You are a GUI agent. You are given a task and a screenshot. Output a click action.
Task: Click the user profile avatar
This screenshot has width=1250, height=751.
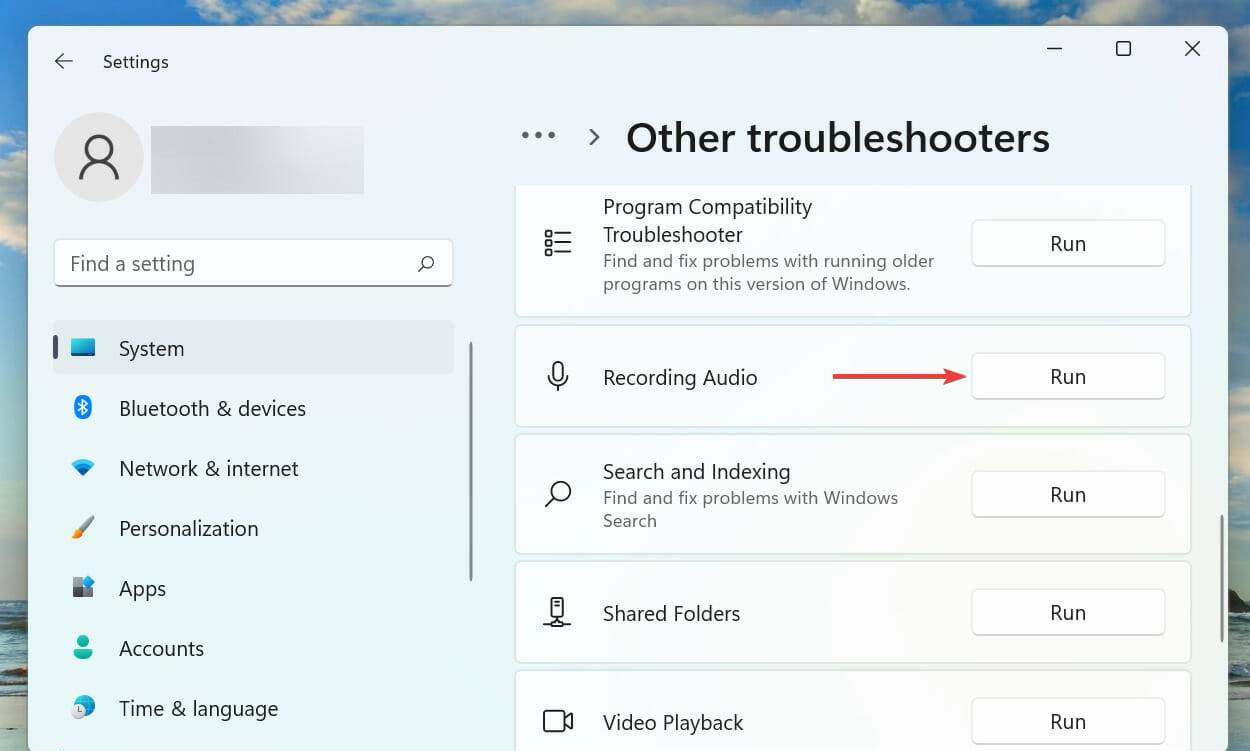point(99,158)
